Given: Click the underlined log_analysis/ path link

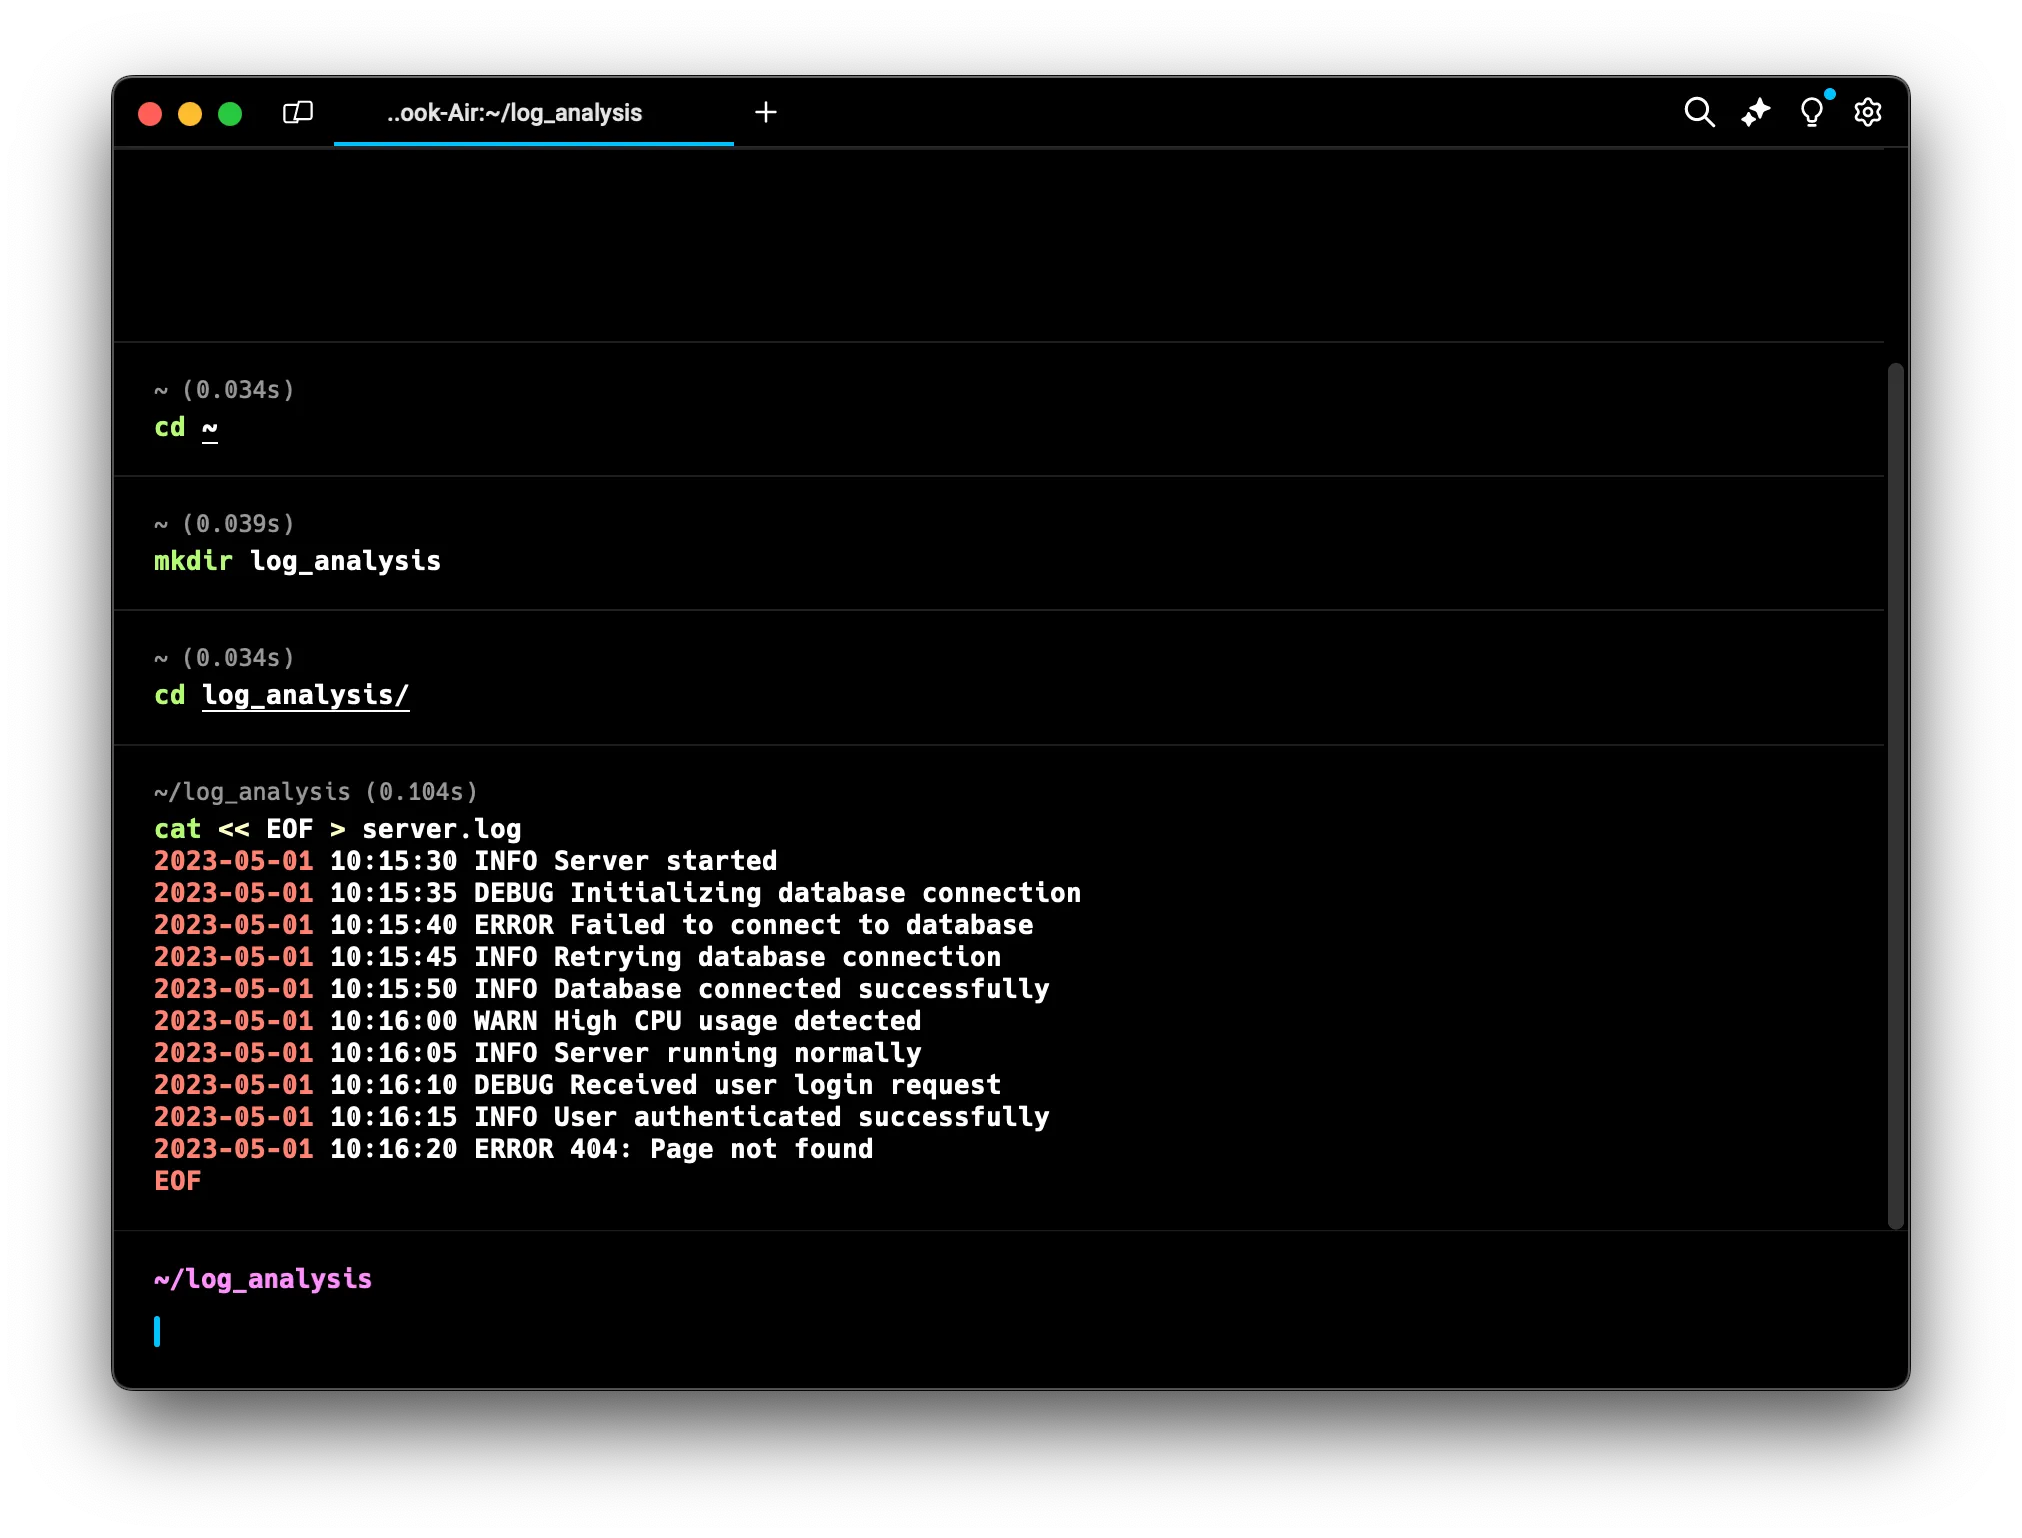Looking at the screenshot, I should (x=305, y=695).
